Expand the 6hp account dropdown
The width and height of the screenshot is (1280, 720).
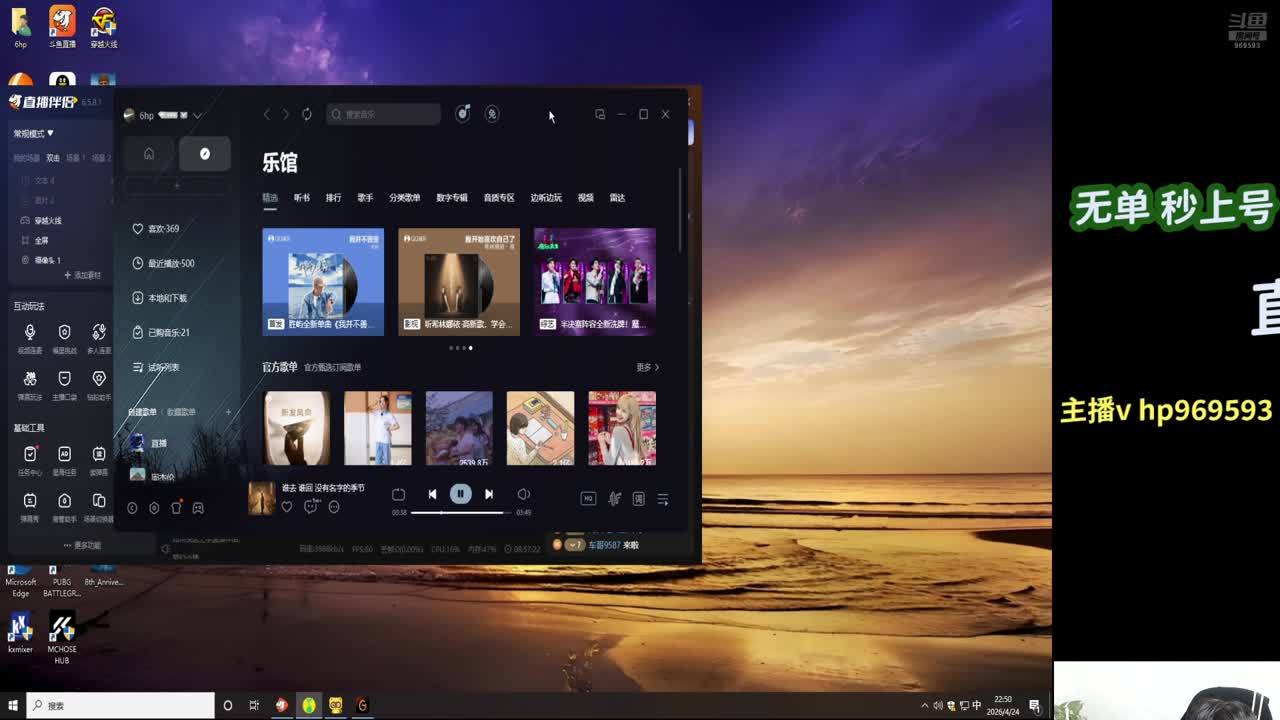197,116
